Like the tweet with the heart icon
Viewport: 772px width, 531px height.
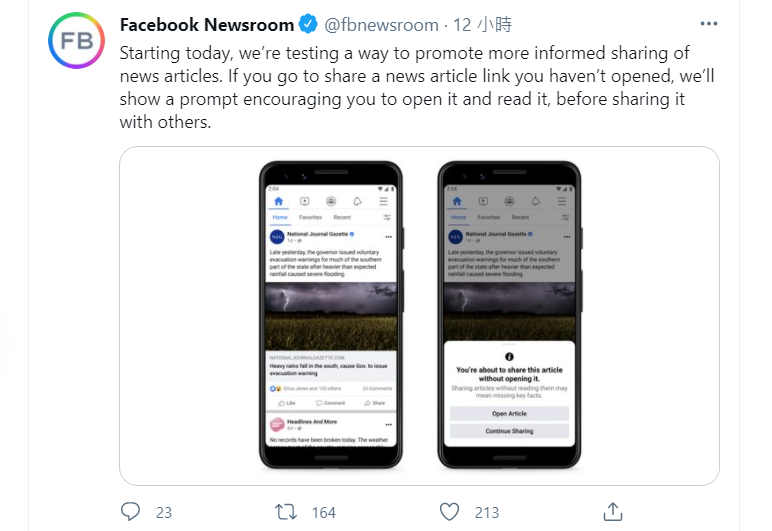click(450, 511)
